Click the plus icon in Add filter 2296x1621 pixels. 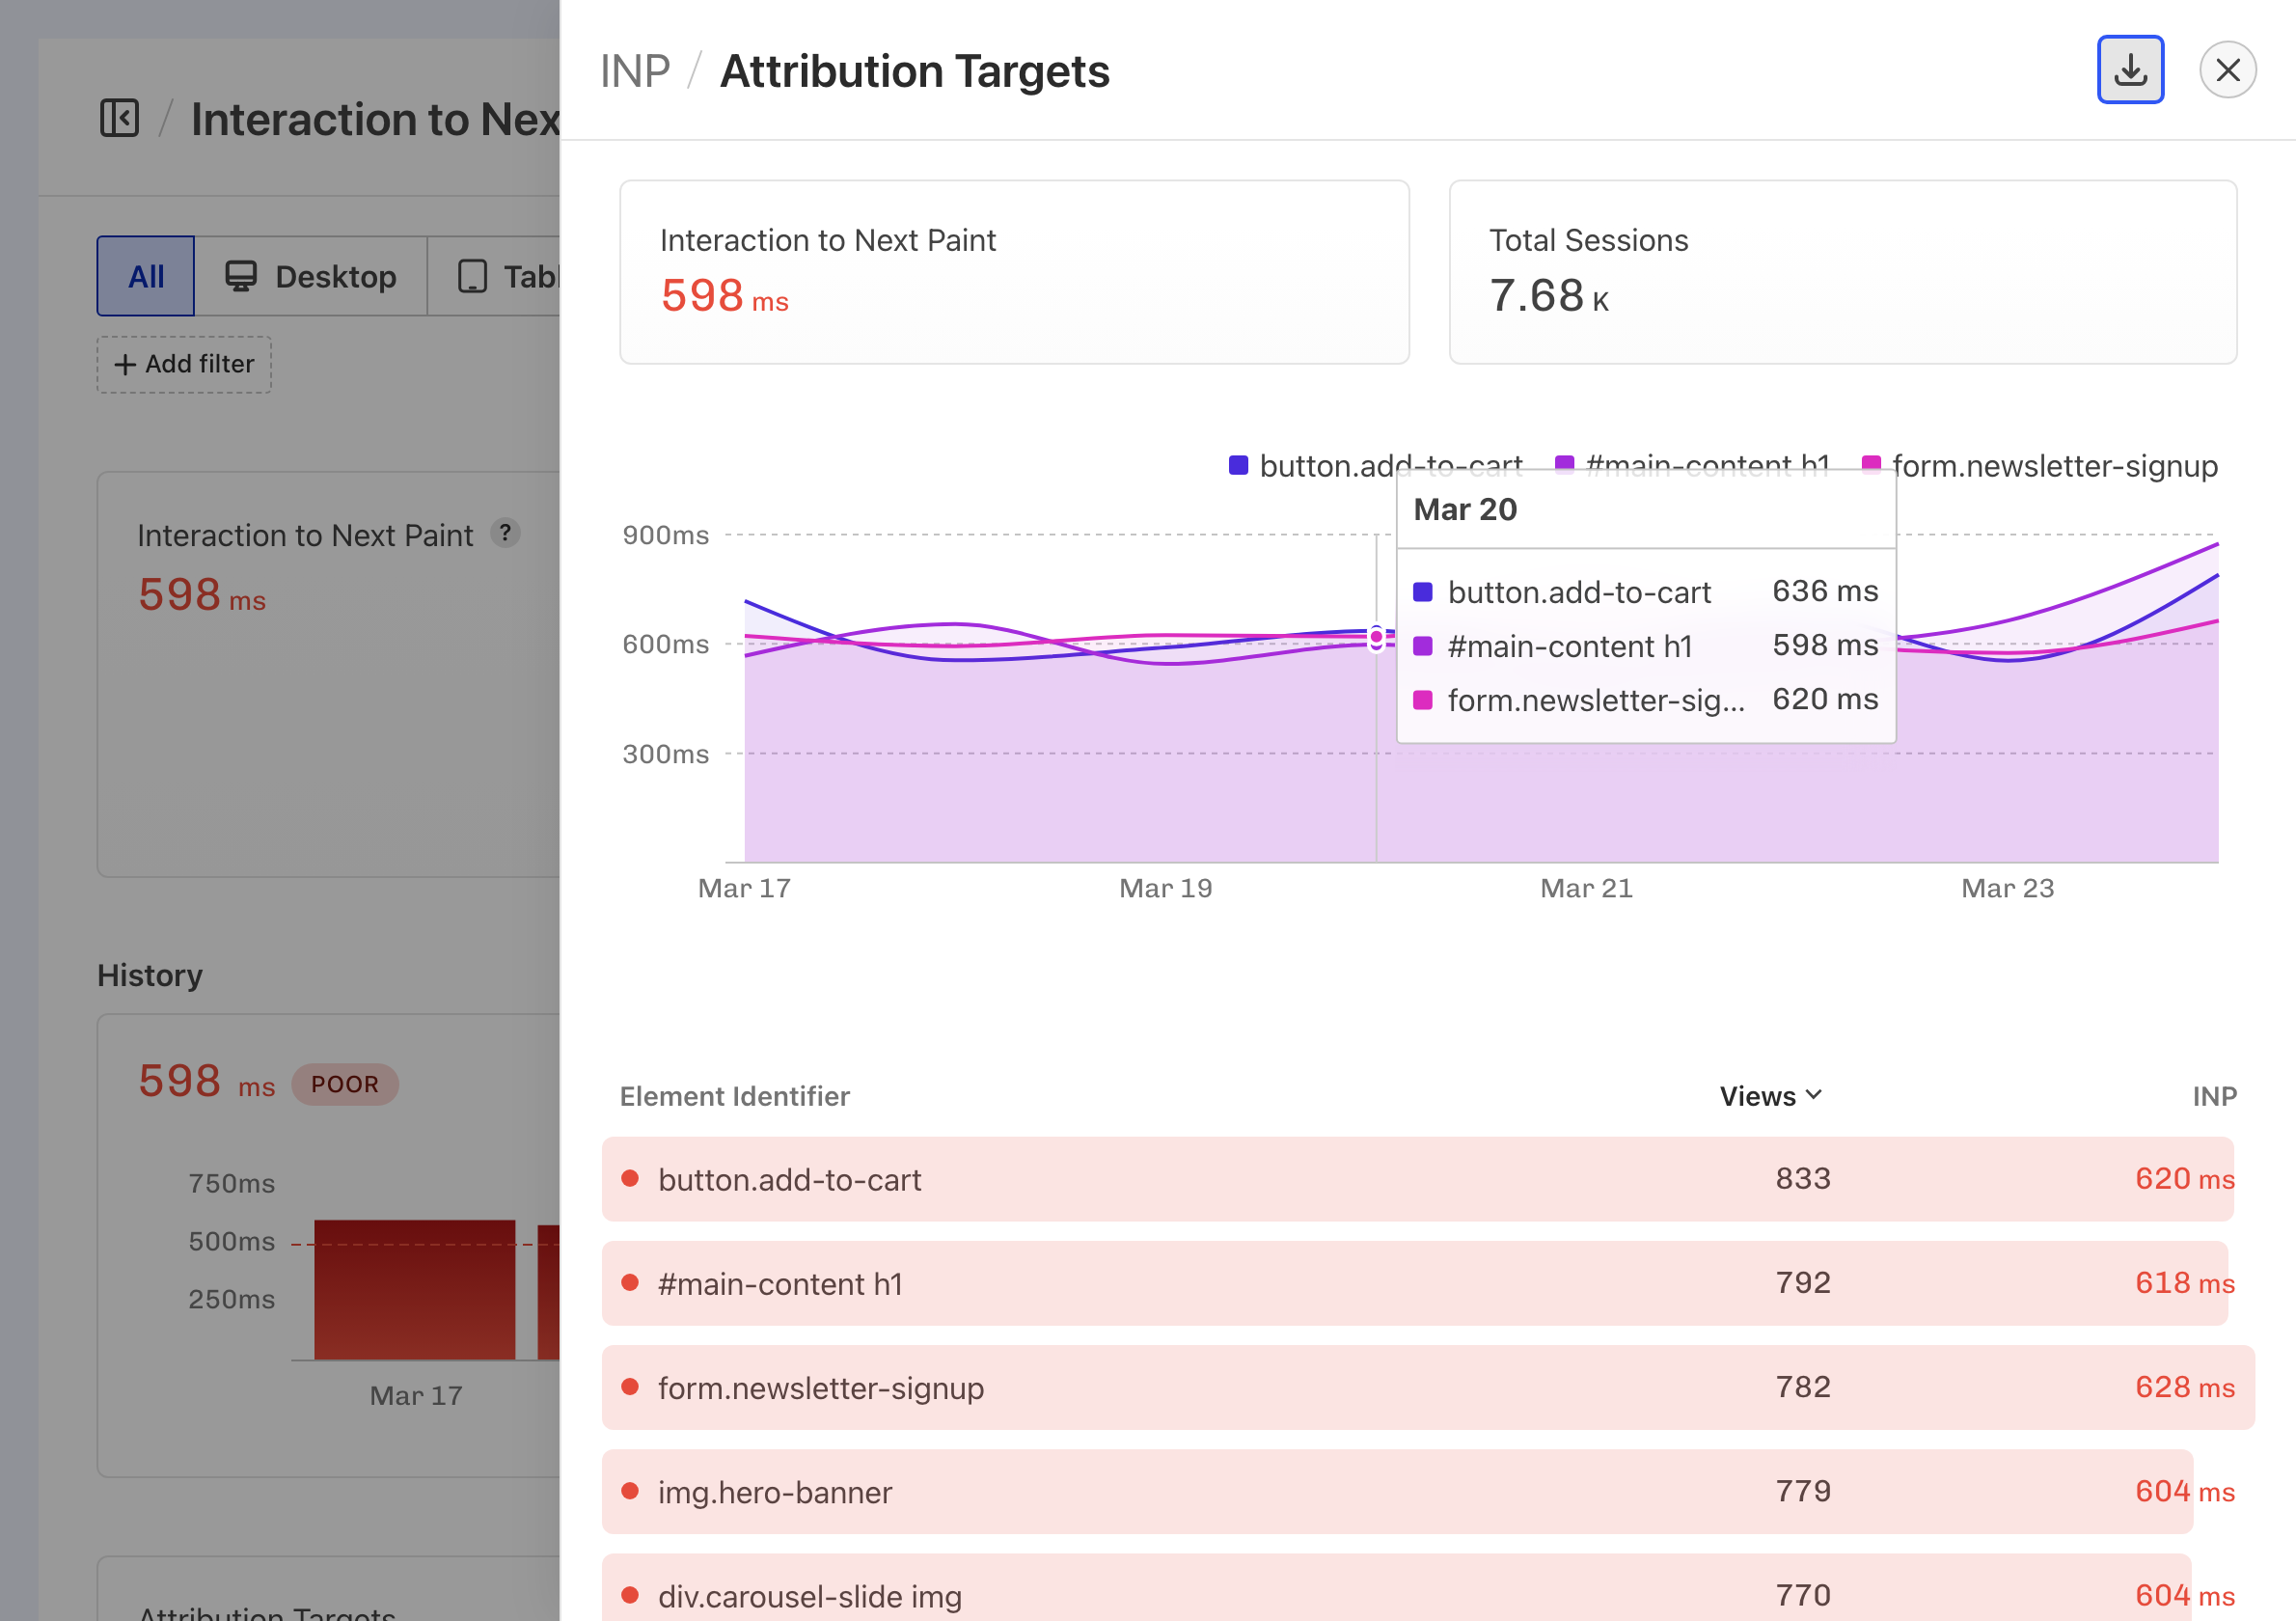click(x=125, y=364)
